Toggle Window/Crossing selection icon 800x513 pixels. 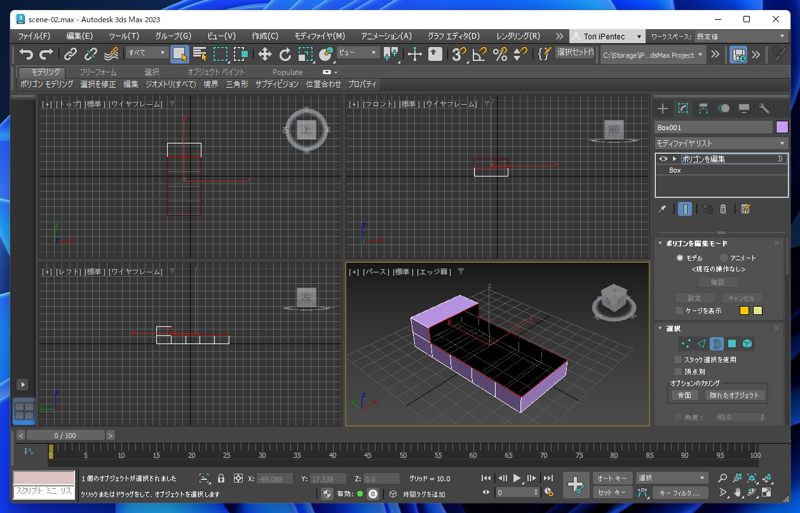click(x=240, y=54)
